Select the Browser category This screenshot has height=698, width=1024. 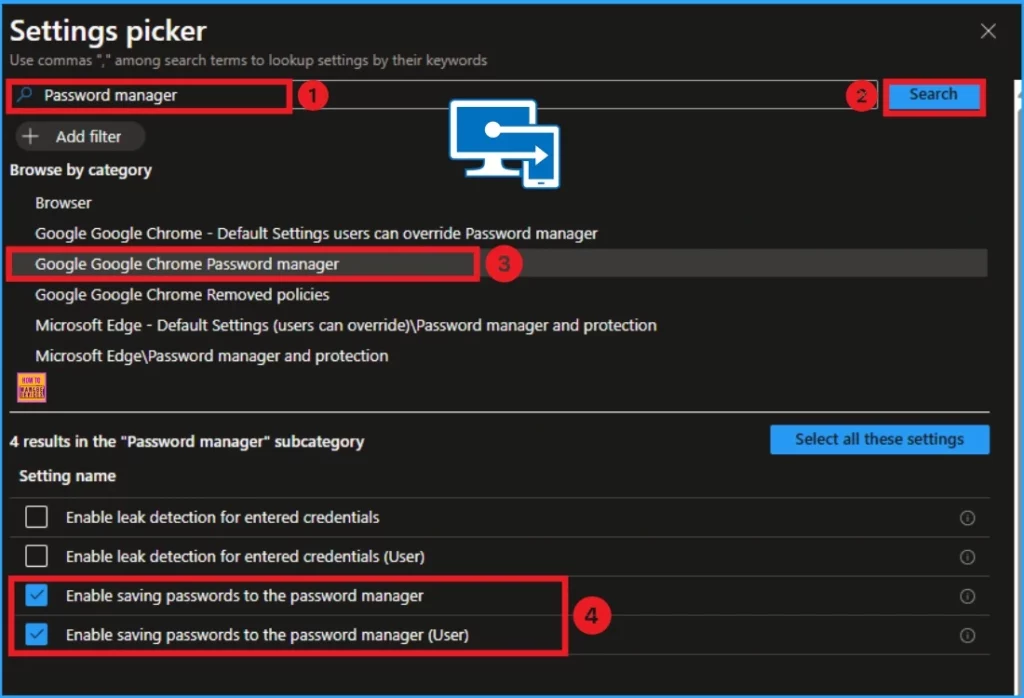pyautogui.click(x=63, y=203)
